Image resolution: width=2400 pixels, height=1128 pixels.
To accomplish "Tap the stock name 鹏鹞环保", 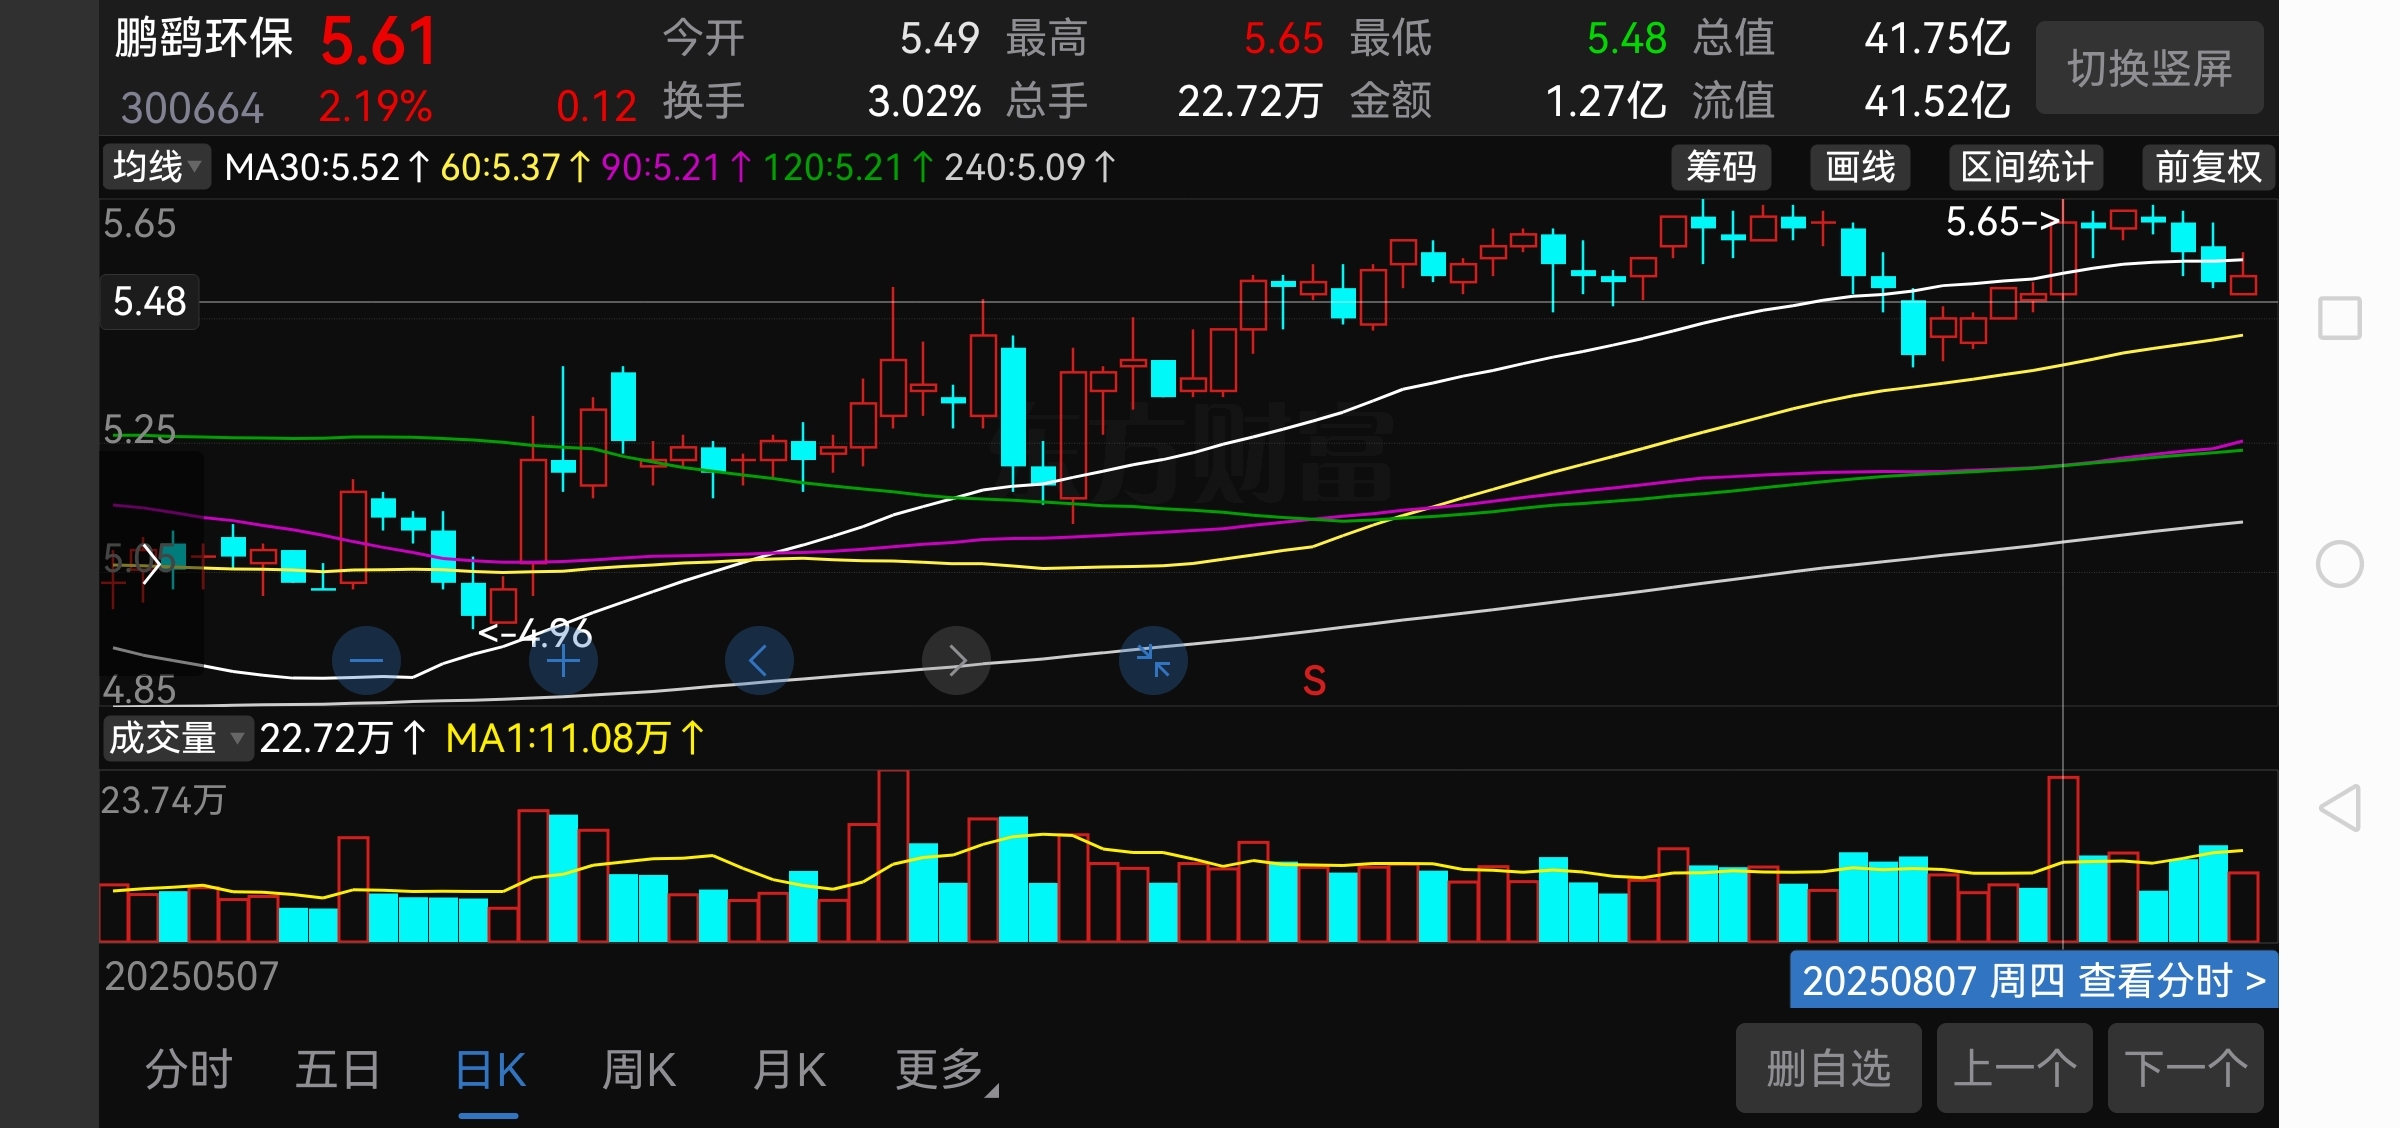I will pyautogui.click(x=204, y=39).
